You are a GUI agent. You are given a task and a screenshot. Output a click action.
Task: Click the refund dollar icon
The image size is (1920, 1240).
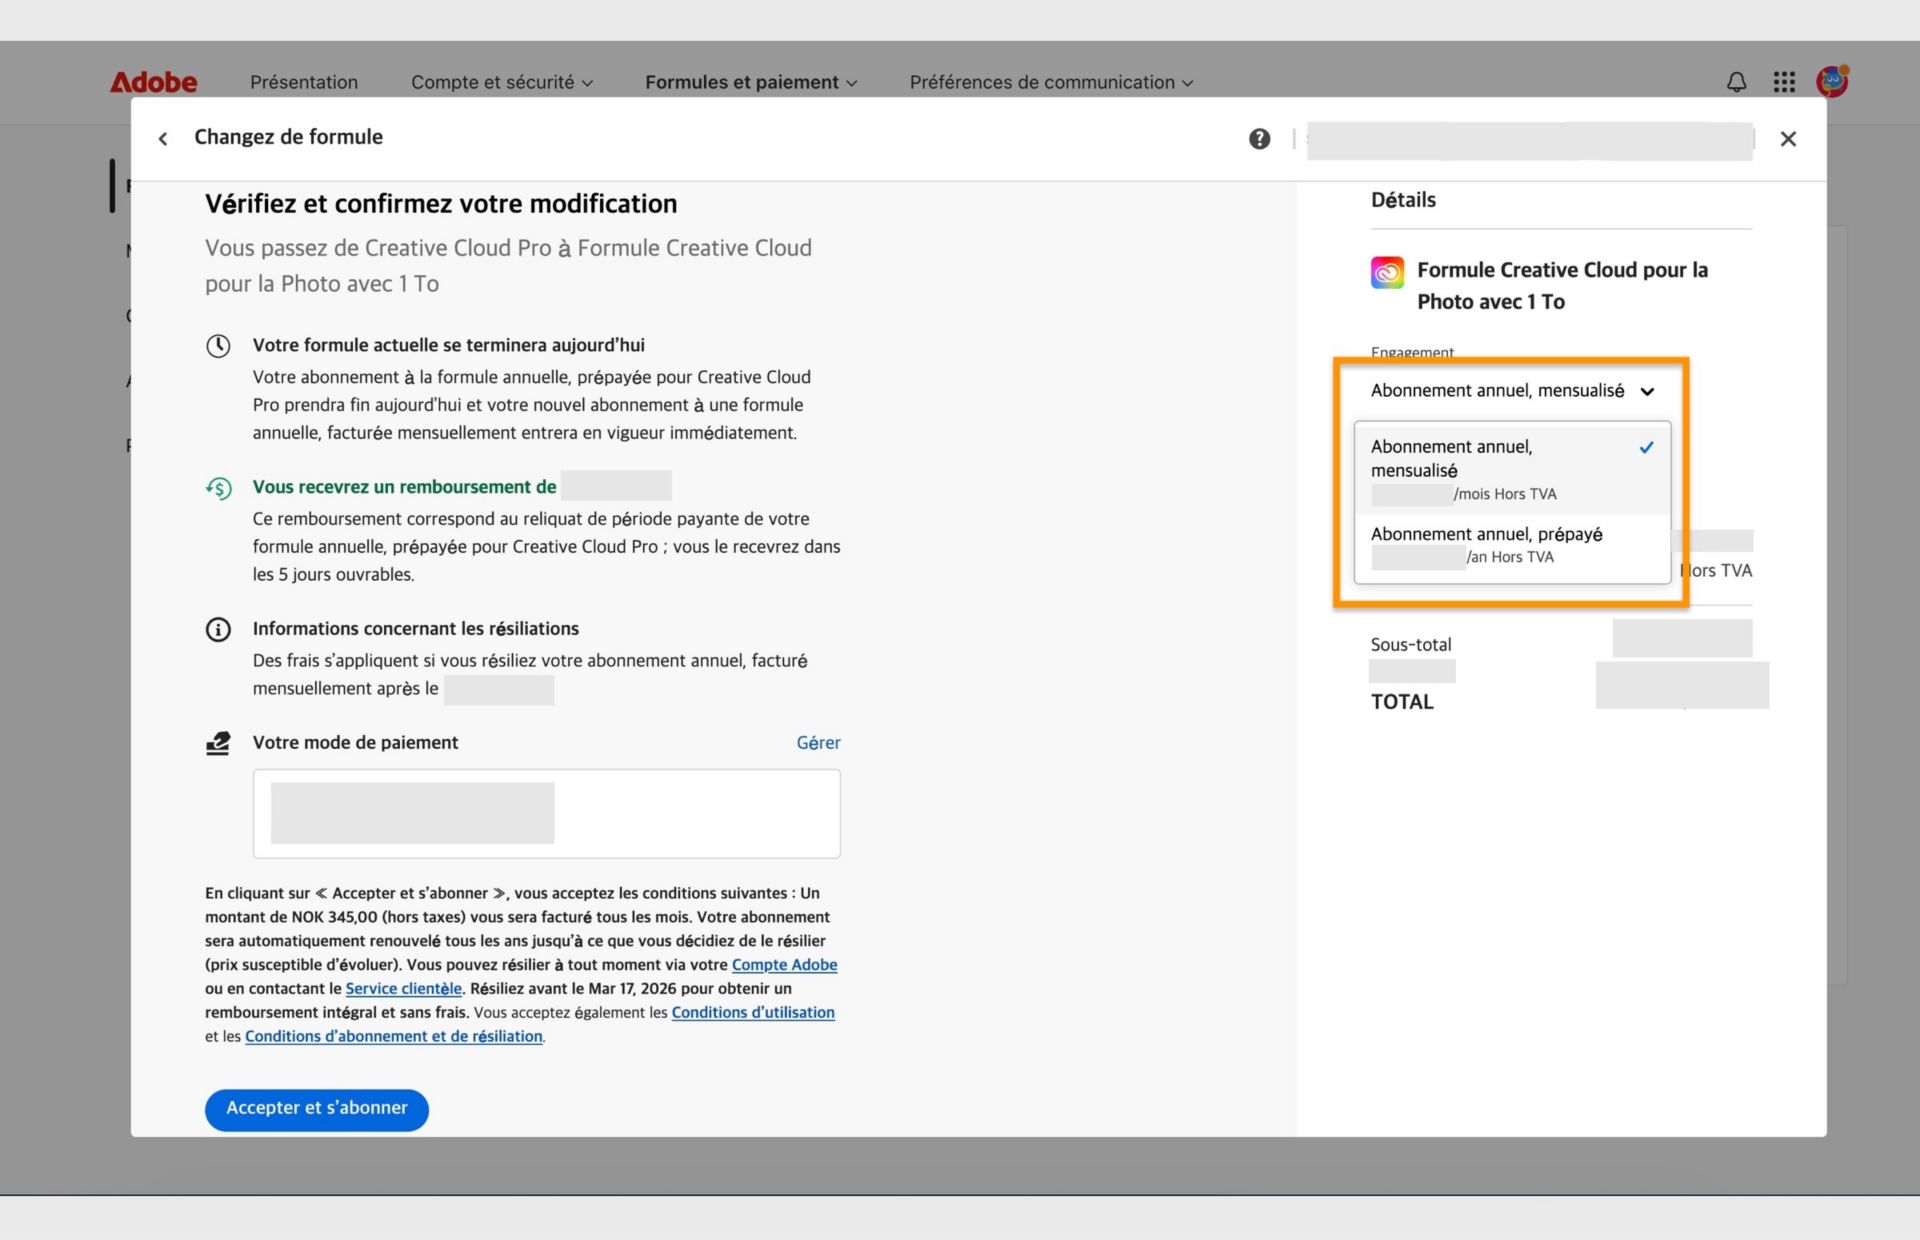220,489
